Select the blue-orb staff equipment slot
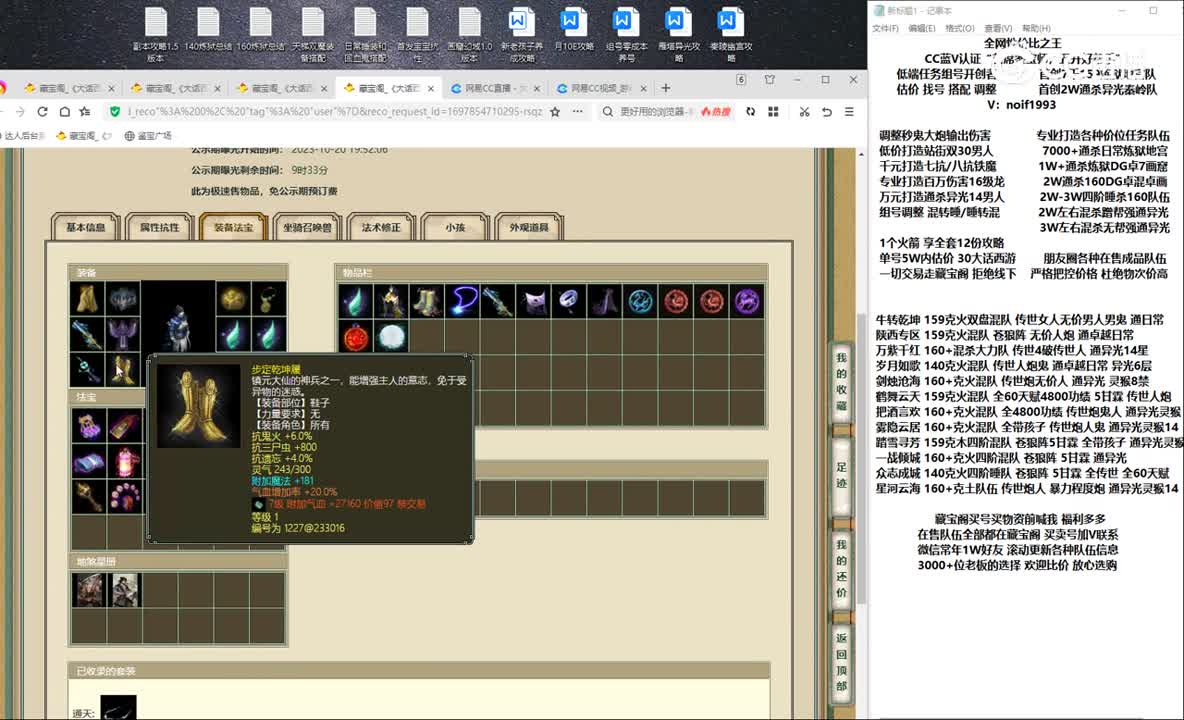Screen dimensions: 1184x720 pos(87,370)
